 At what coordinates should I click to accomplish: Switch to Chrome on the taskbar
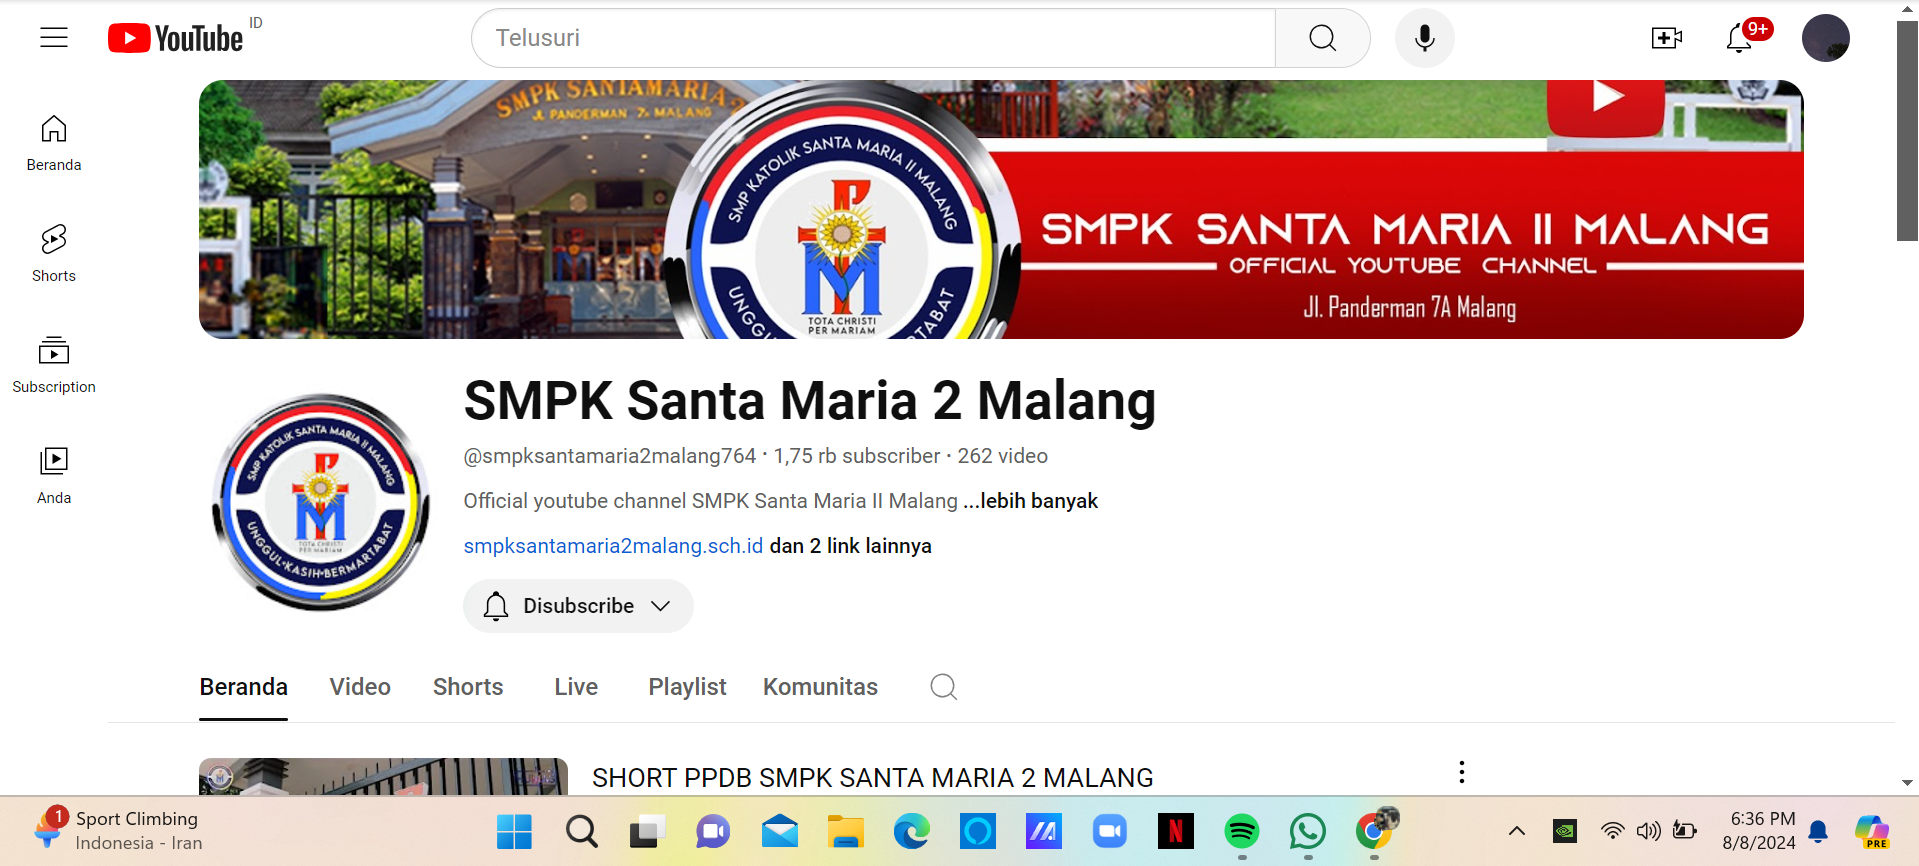pos(1374,831)
